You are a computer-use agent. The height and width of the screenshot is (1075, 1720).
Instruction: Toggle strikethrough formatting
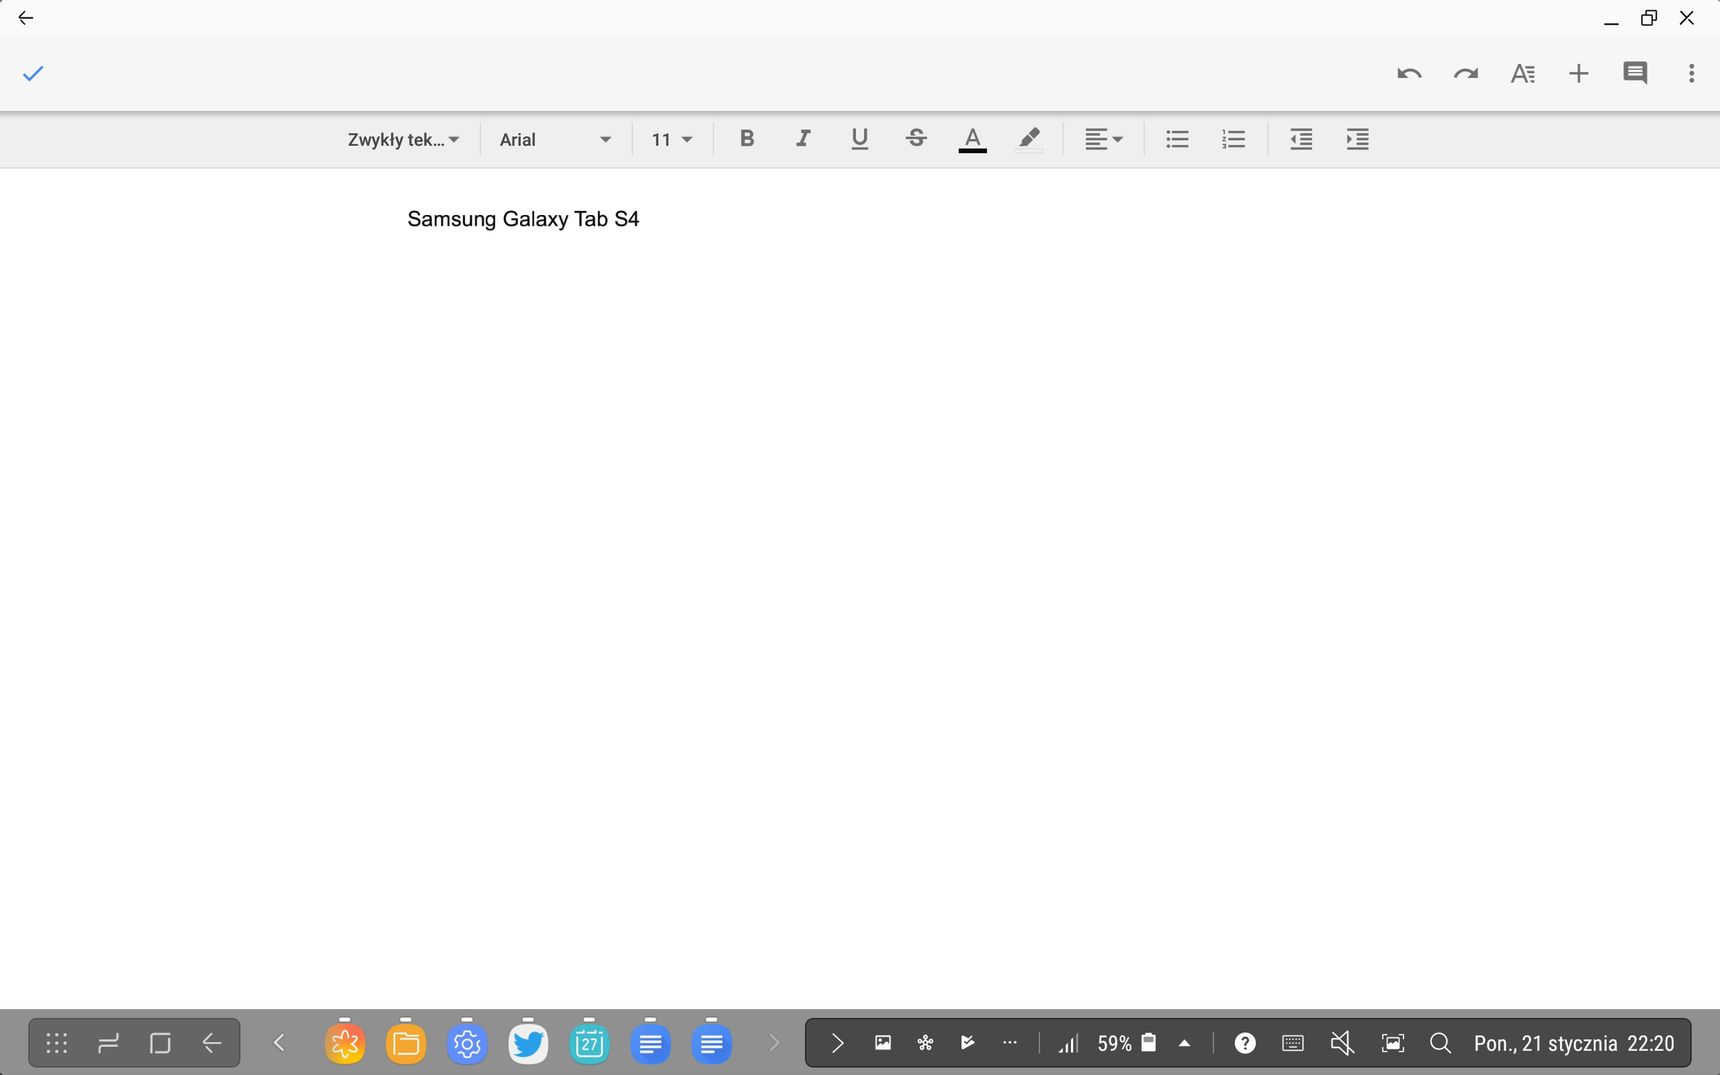click(x=916, y=139)
